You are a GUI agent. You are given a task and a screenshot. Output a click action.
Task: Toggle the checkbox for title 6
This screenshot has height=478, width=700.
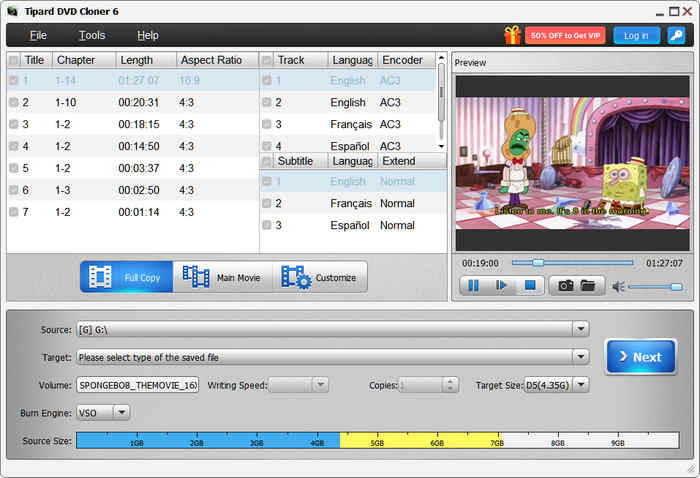pos(14,190)
